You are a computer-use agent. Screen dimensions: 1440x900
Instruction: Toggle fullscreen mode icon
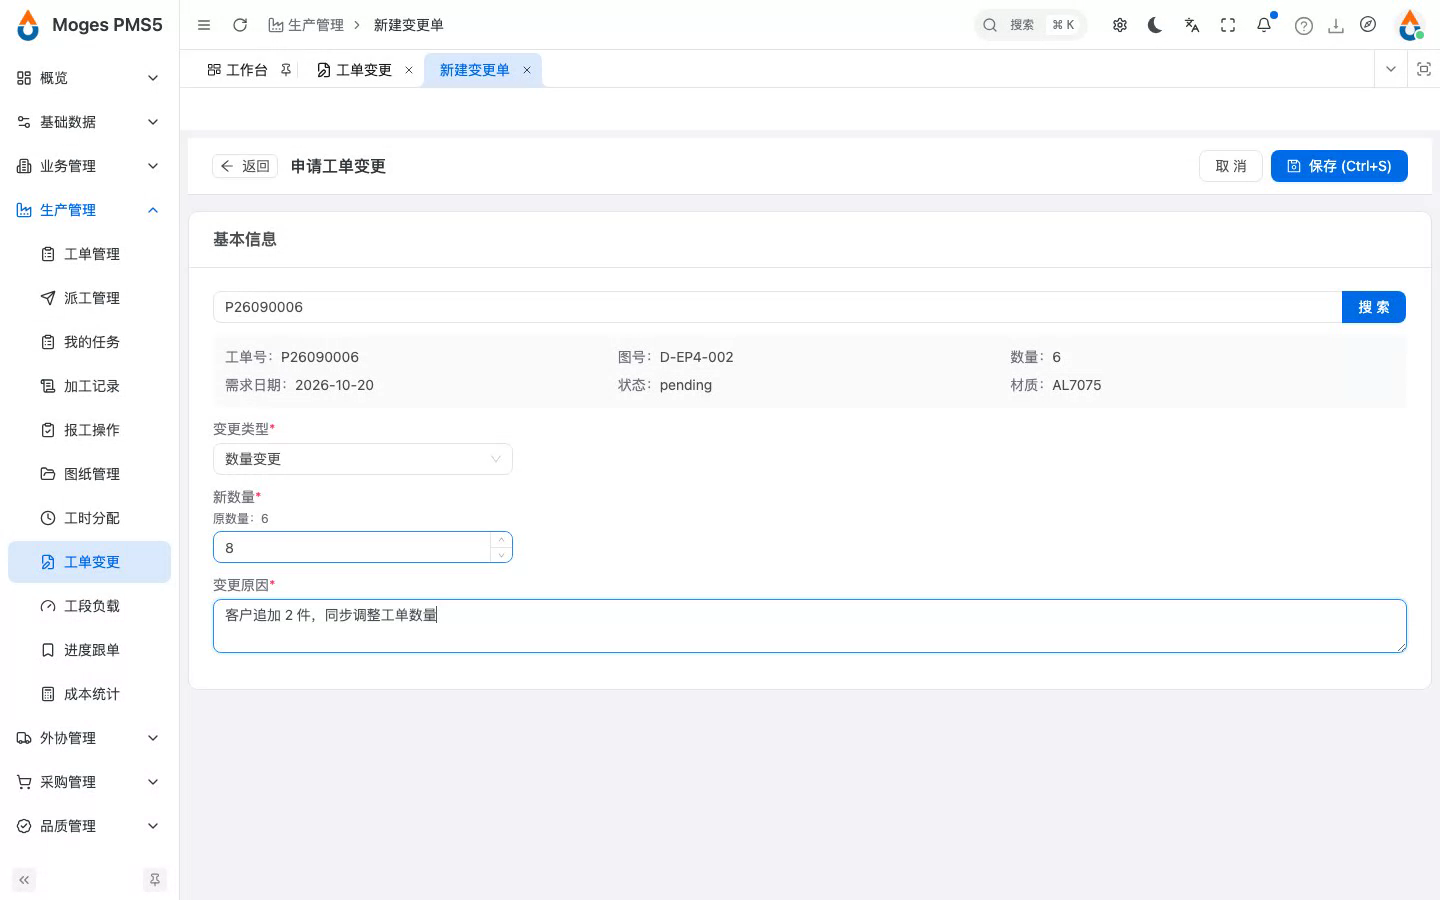click(1228, 25)
